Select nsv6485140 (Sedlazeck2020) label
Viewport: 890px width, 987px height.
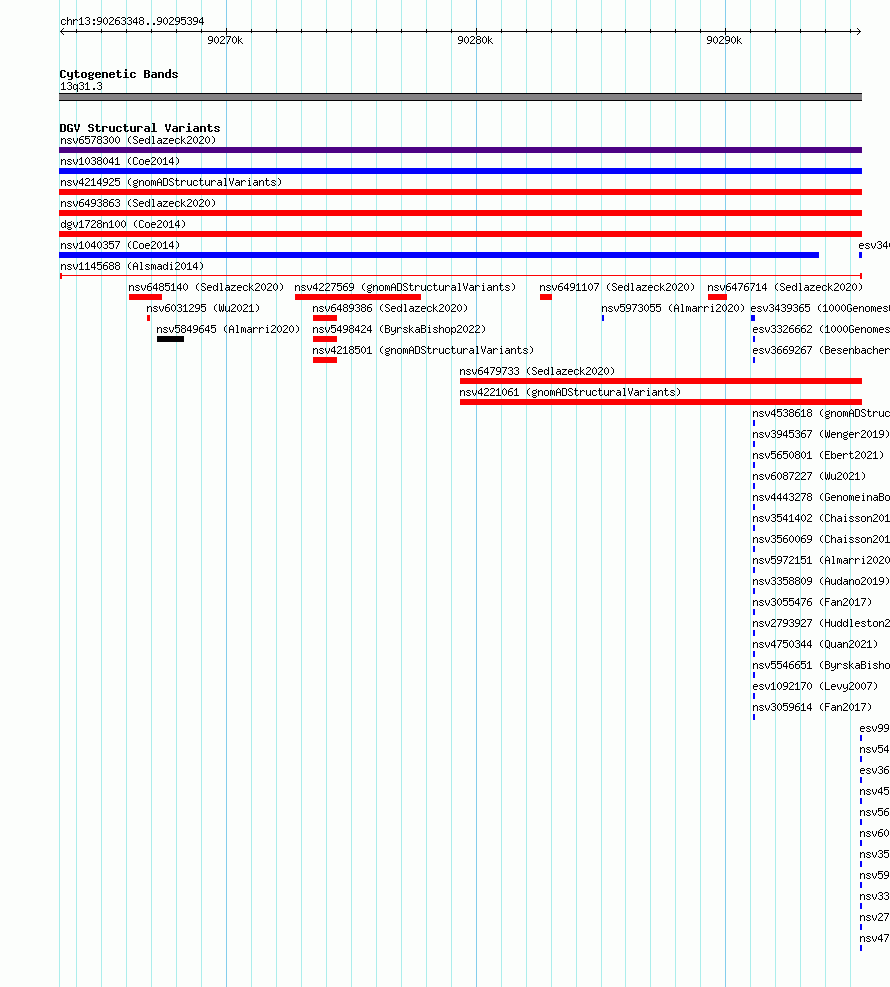[206, 287]
